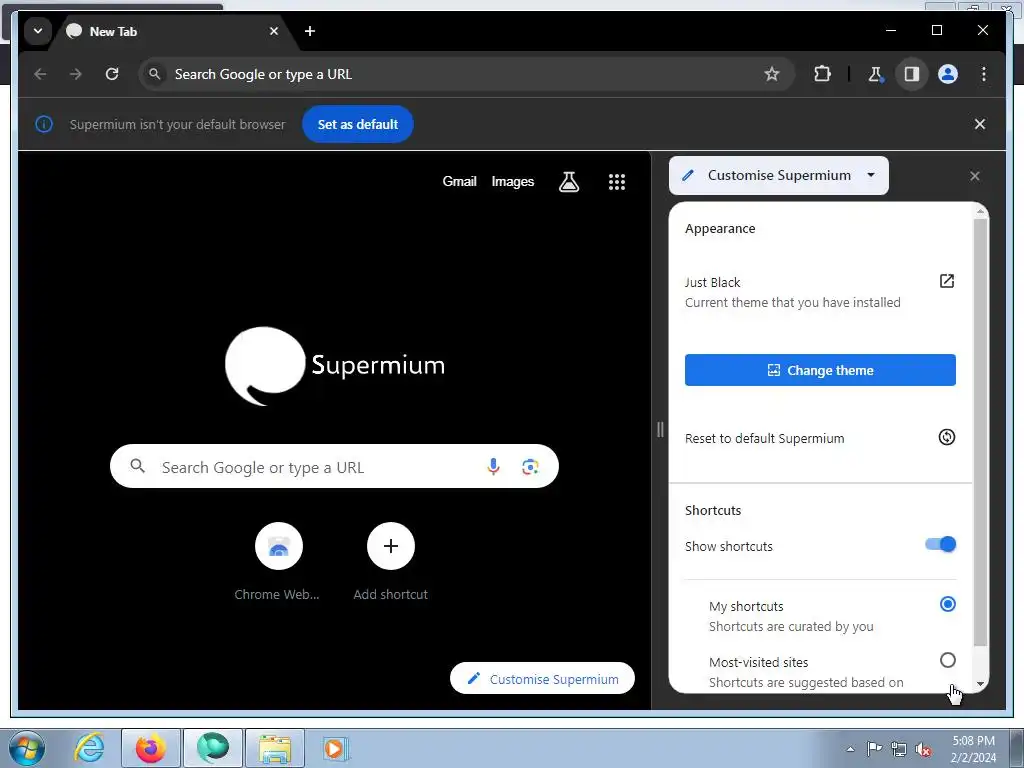1024x768 pixels.
Task: Open the Windows Start menu
Action: (25, 748)
